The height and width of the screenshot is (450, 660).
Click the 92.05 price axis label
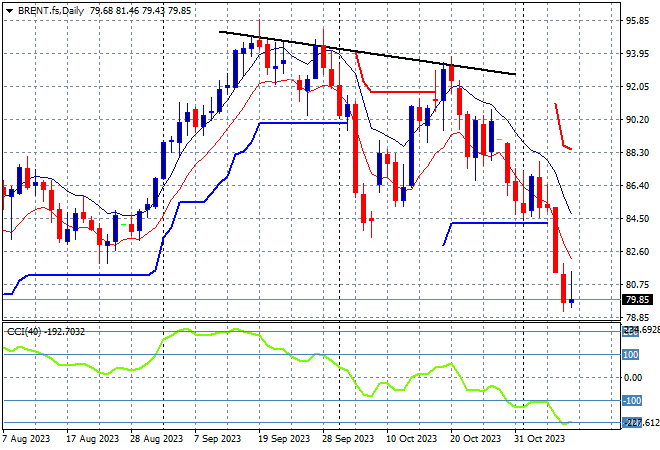[637, 87]
